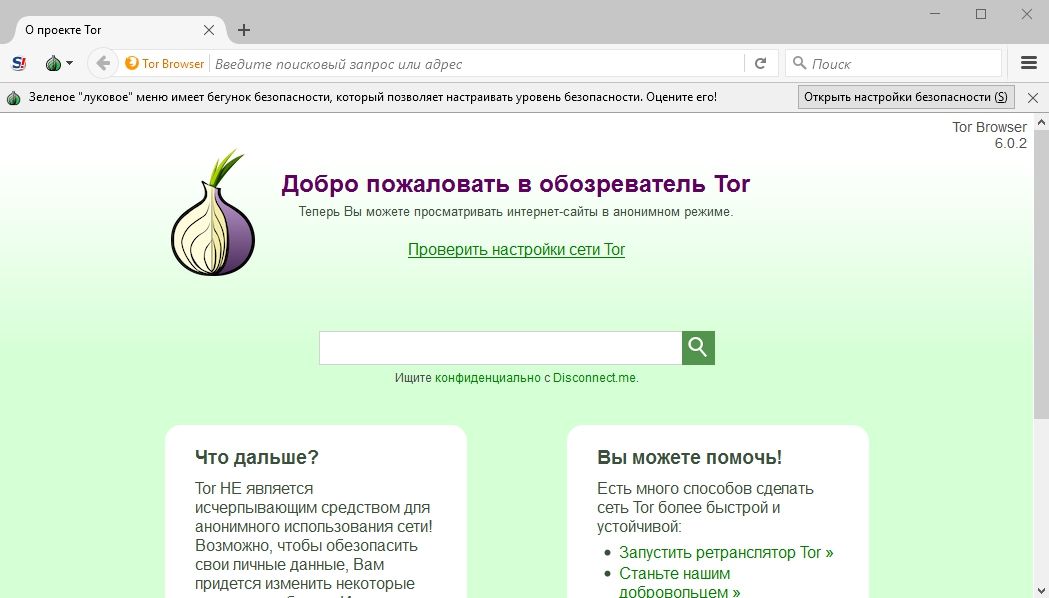Dismiss the security notification bar

tap(1033, 98)
